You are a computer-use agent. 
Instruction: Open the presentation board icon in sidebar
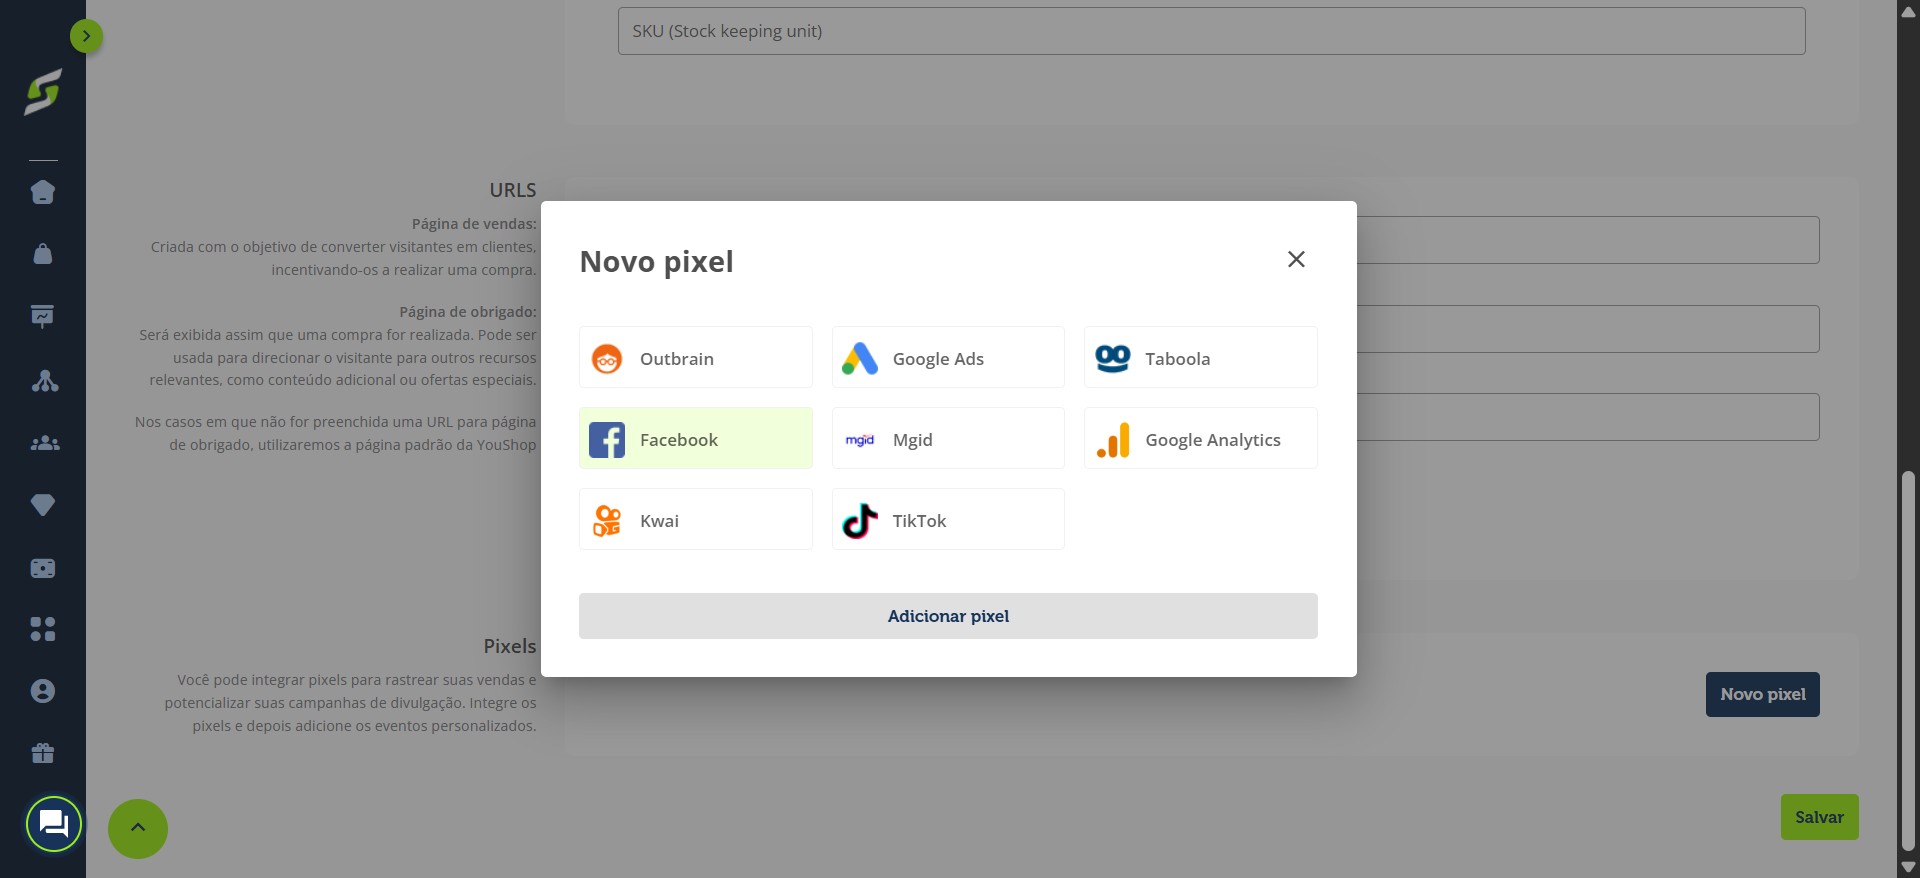(x=43, y=317)
